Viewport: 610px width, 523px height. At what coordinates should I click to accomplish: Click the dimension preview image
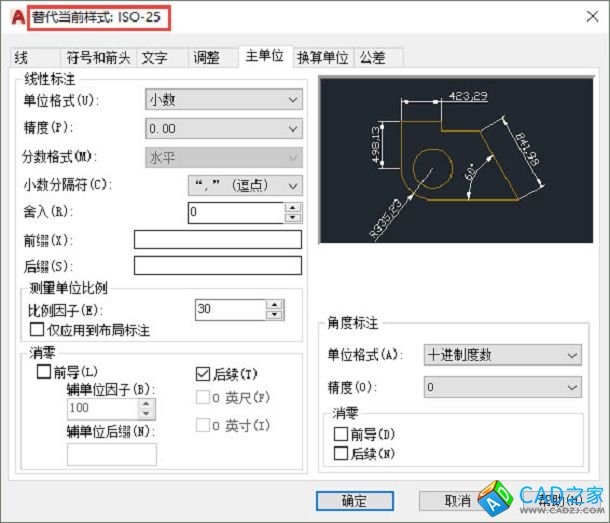tap(455, 162)
